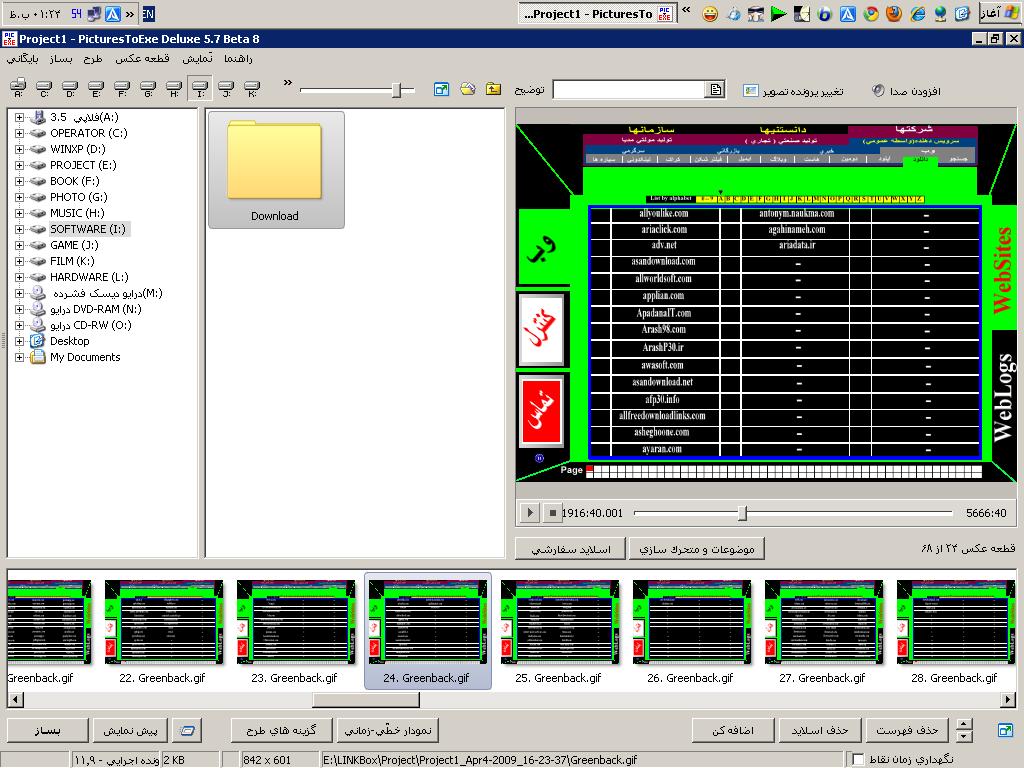Viewport: 1024px width, 768px height.
Task: Select the DVD-RAM (N:) drive in the tree
Action: (95, 309)
